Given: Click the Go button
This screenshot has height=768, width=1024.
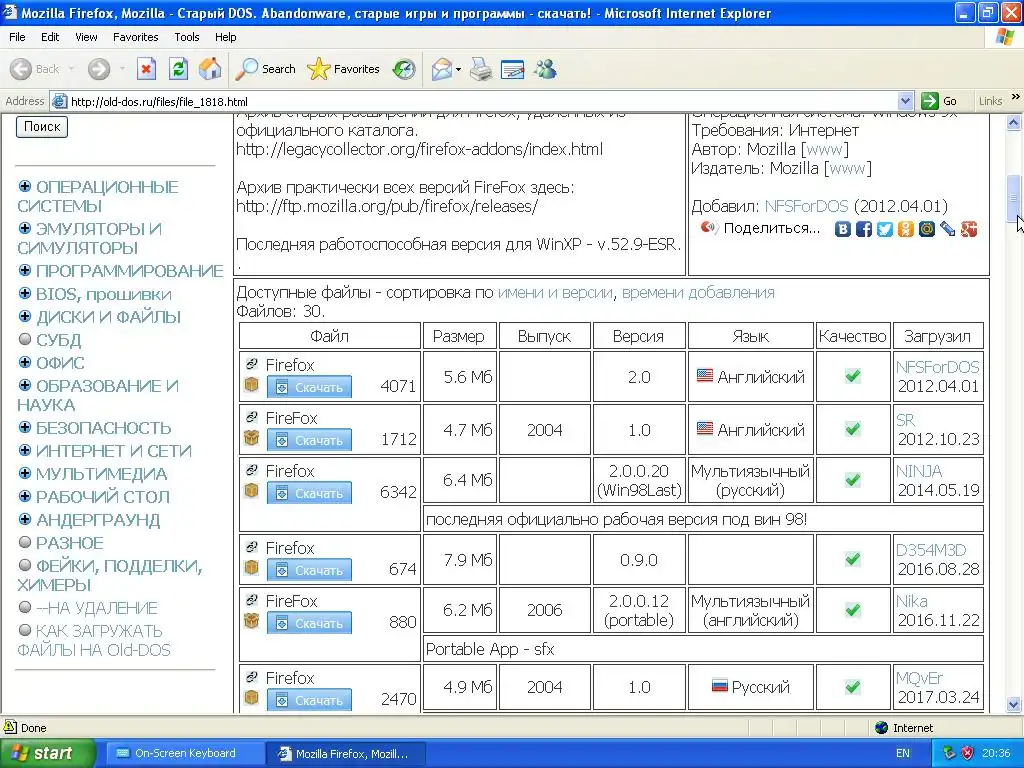Looking at the screenshot, I should (x=939, y=101).
